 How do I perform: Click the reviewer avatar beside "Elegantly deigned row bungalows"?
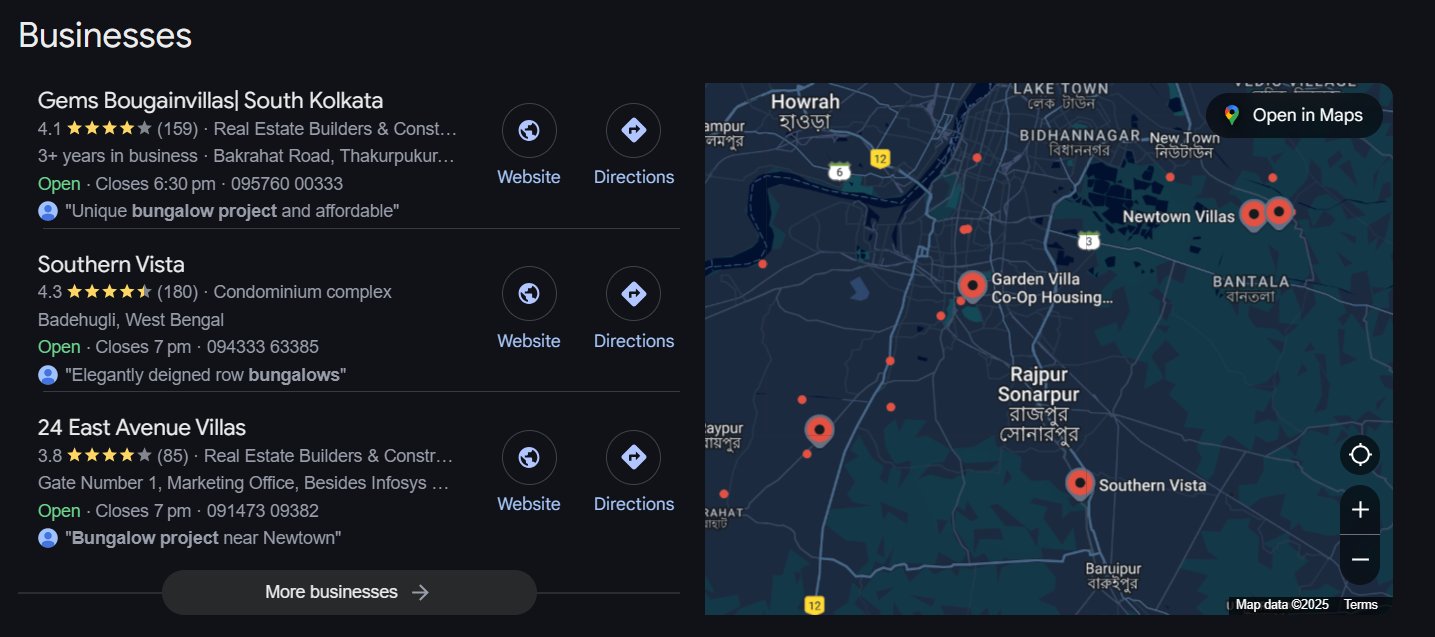coord(48,375)
